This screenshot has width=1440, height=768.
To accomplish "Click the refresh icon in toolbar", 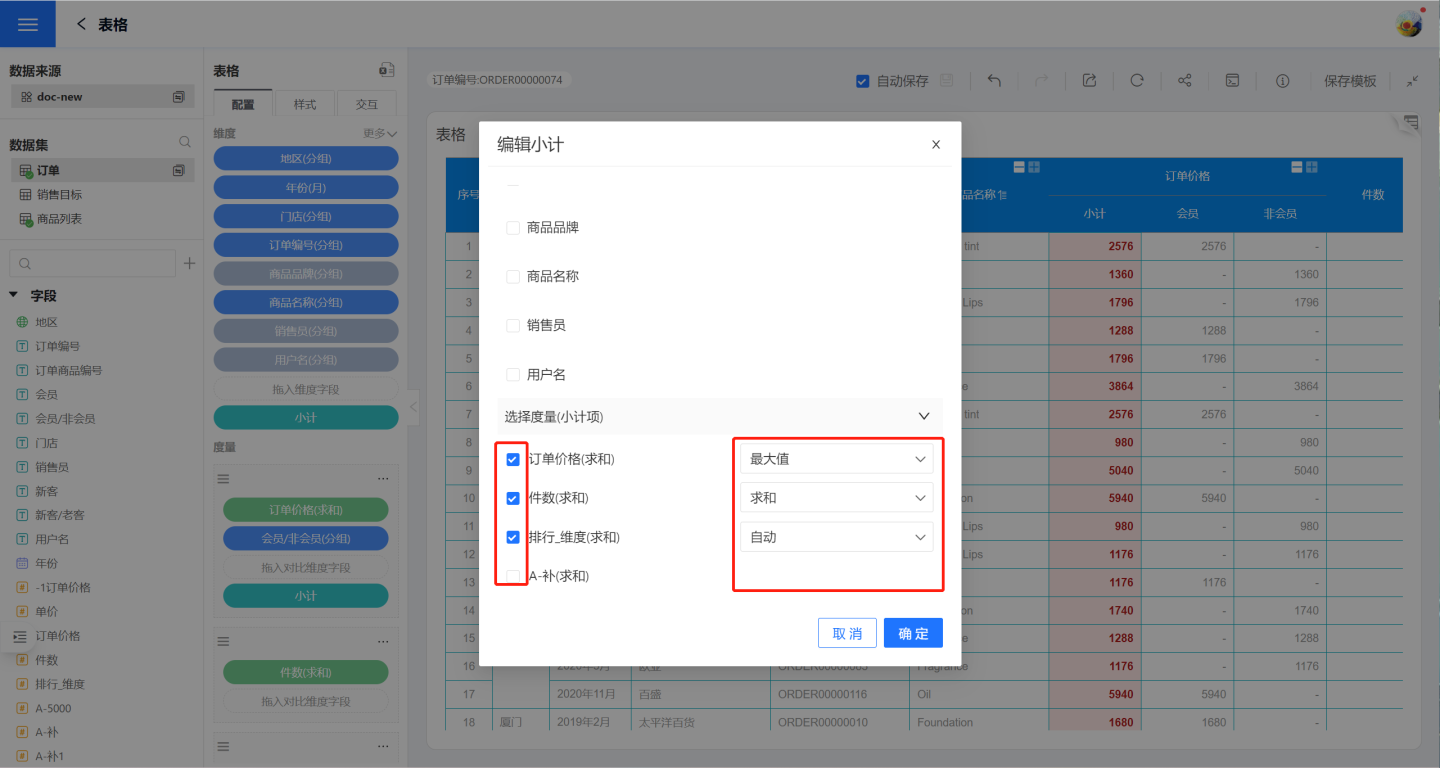I will click(1137, 81).
